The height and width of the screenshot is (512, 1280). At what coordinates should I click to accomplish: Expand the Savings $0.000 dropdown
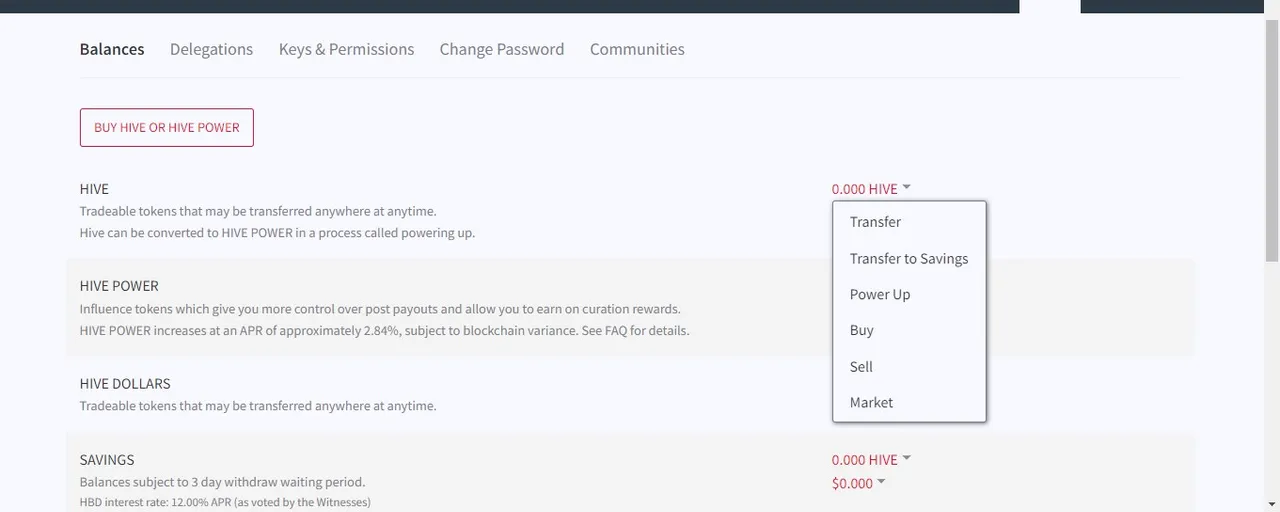[859, 483]
